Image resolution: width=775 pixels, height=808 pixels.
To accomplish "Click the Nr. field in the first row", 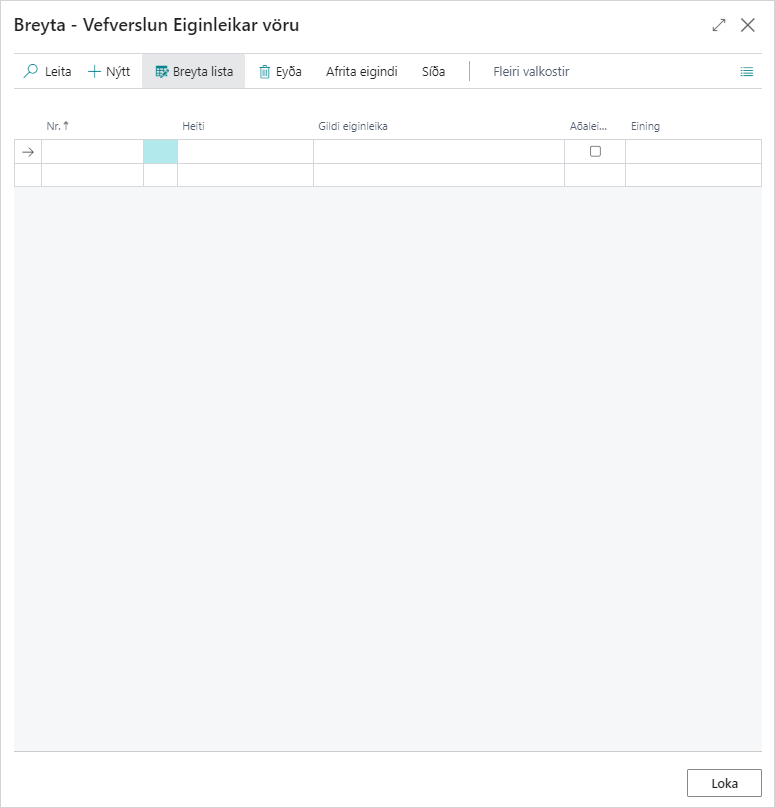I will pyautogui.click(x=92, y=152).
